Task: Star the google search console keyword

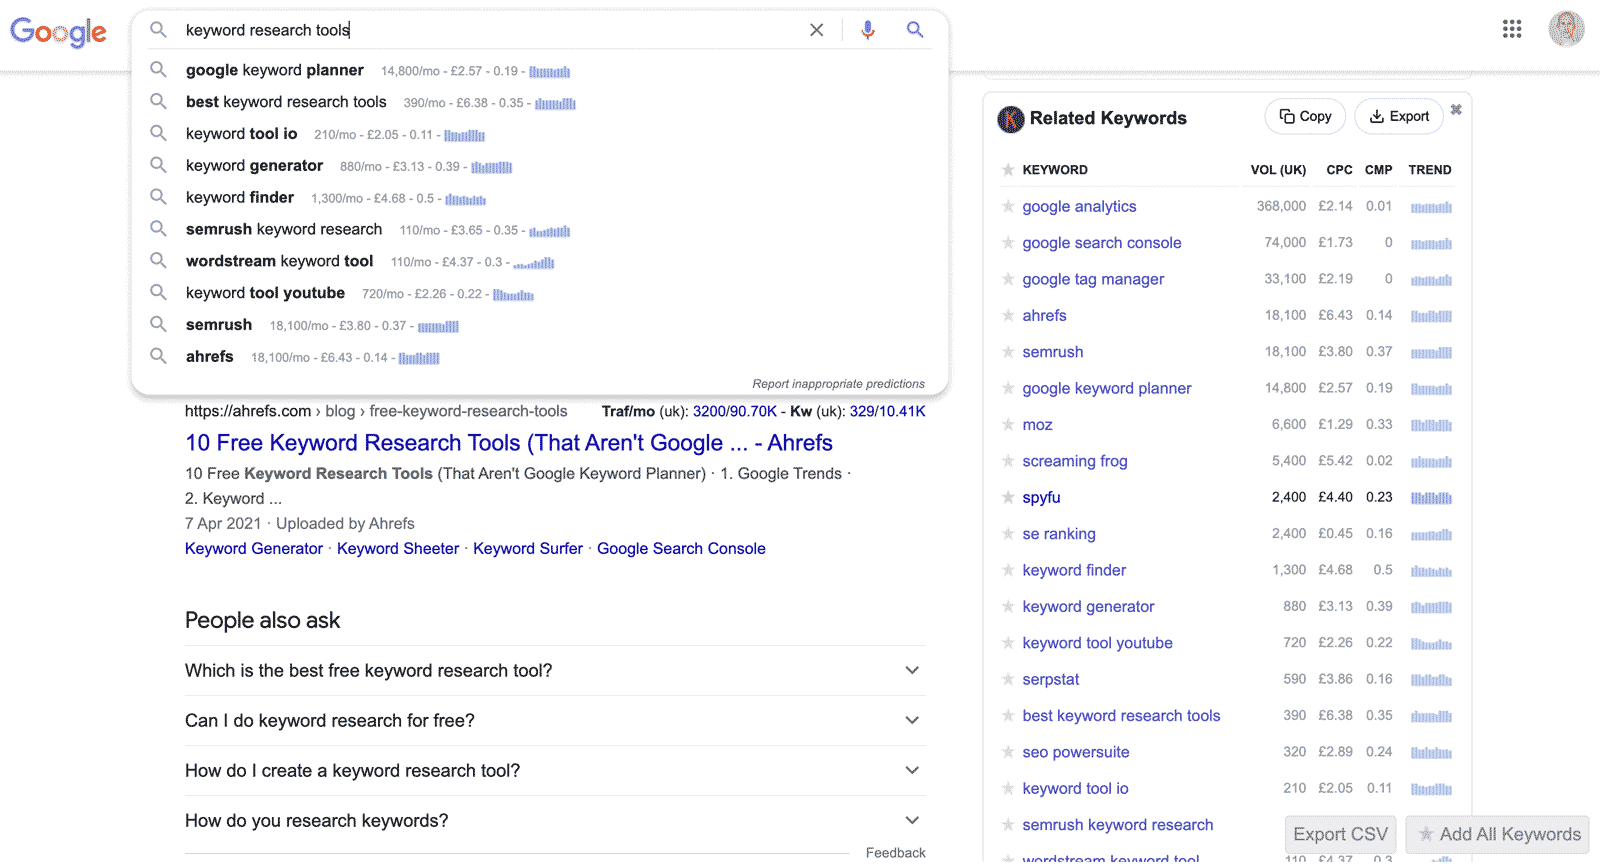Action: click(1008, 243)
